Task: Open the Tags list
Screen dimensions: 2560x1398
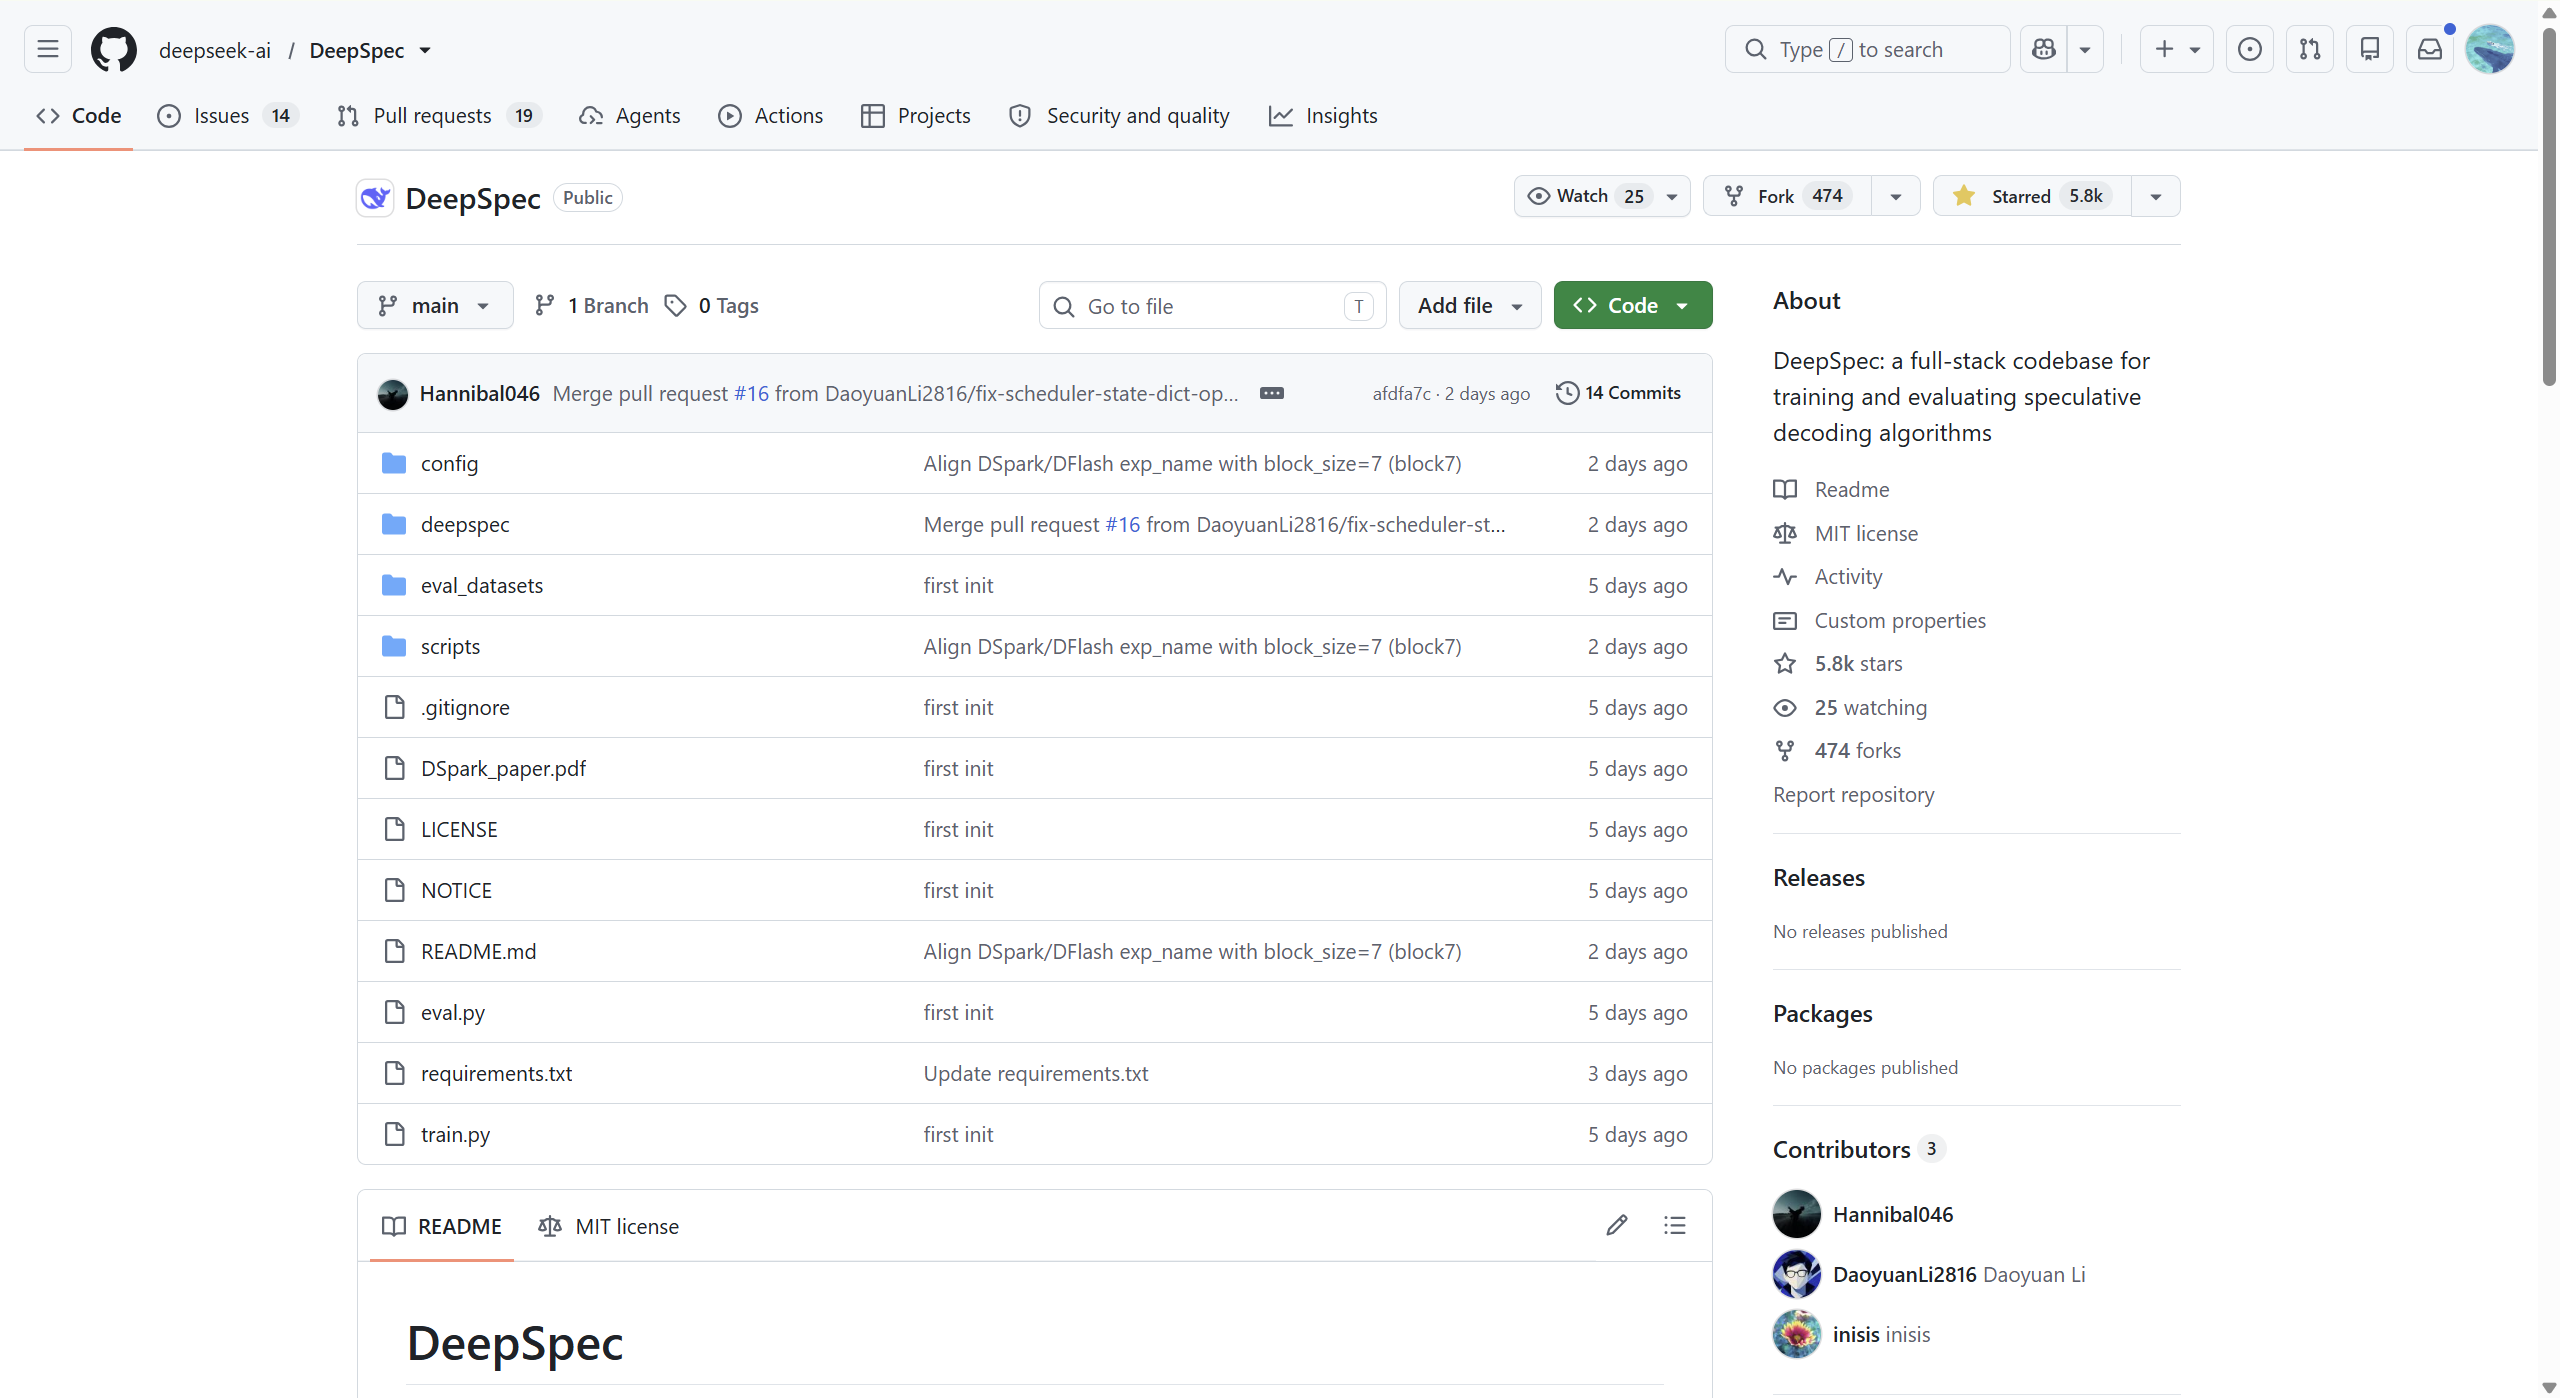Action: pos(713,305)
